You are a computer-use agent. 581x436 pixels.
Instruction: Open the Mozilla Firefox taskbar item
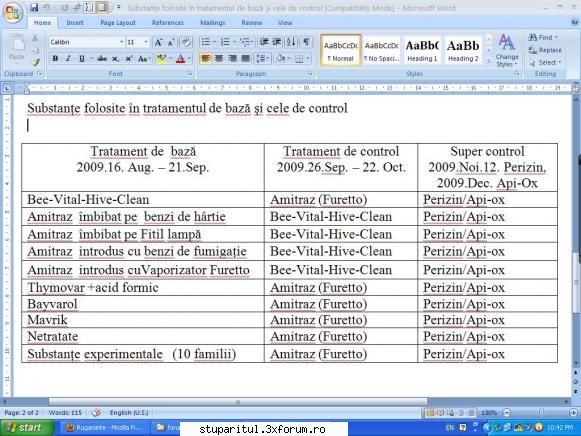point(104,428)
